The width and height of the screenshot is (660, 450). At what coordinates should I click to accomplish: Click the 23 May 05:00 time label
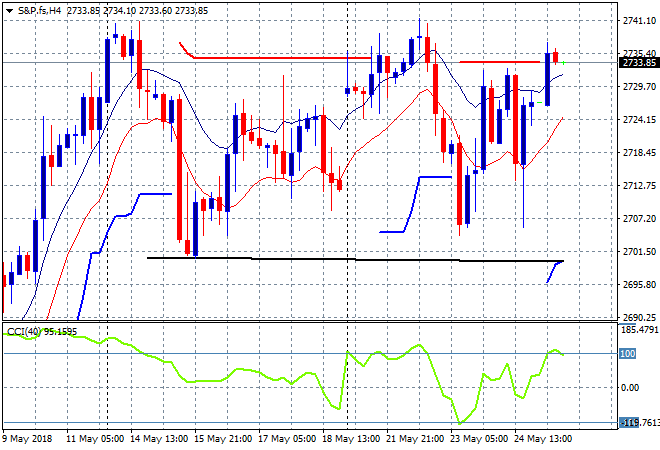(479, 439)
